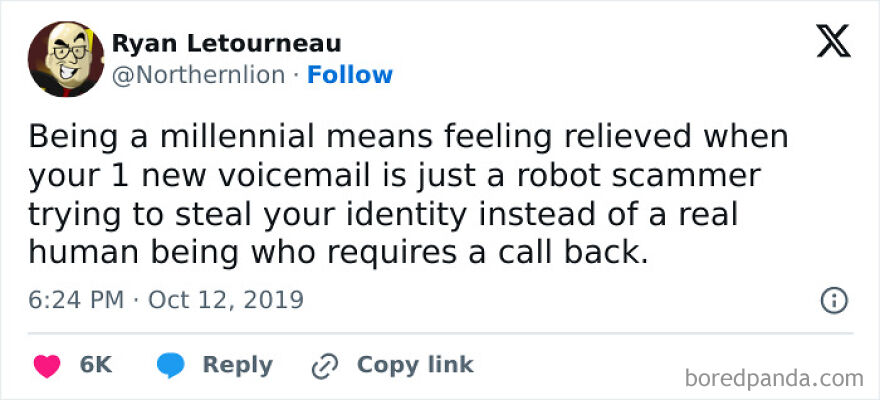This screenshot has width=880, height=400.
Task: Open the tweet info circle icon
Action: tap(834, 300)
